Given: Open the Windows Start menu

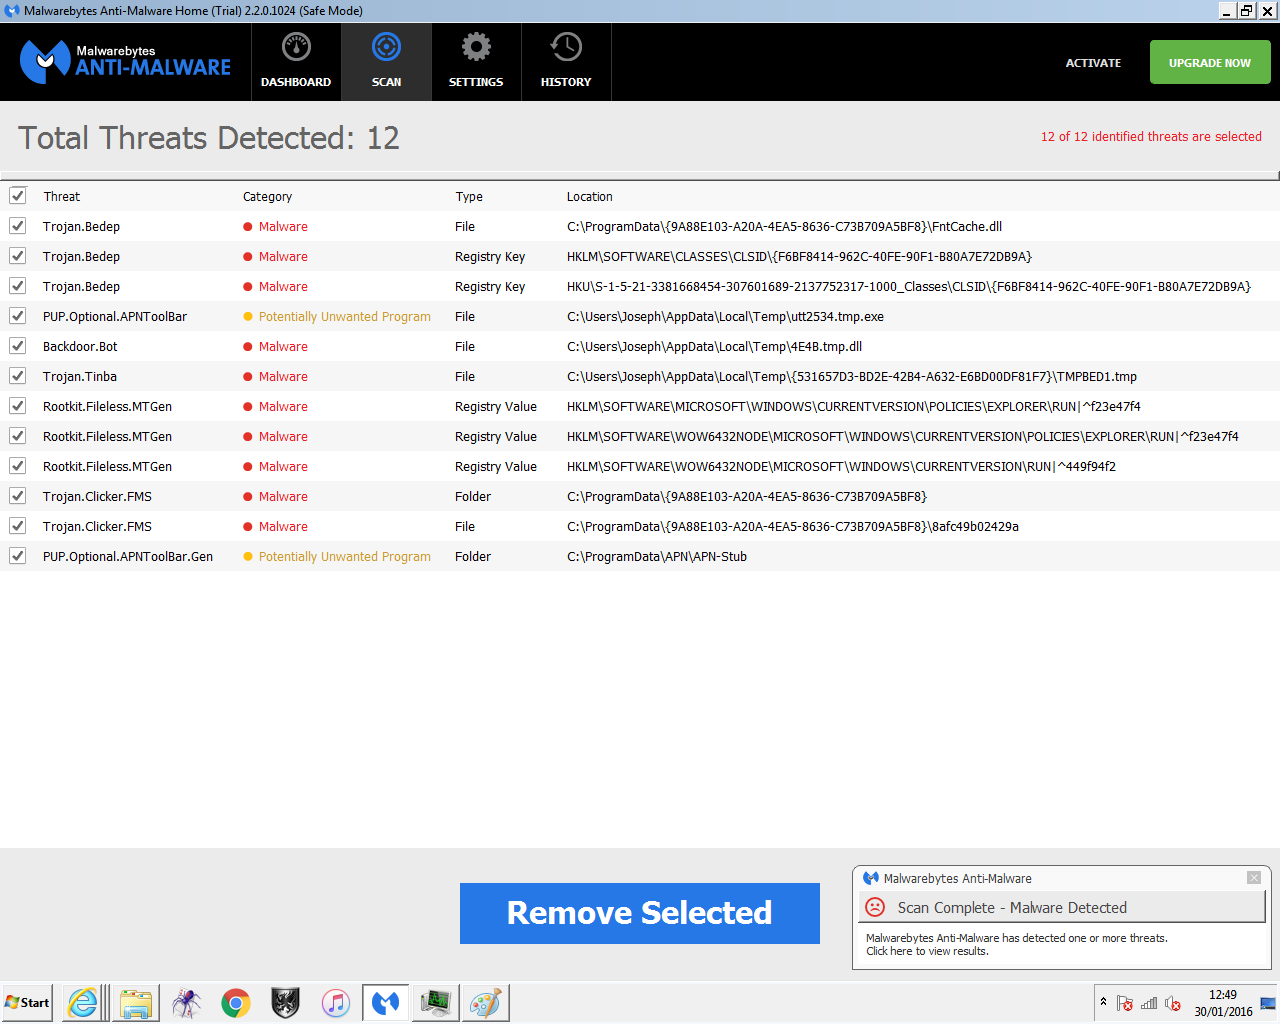Looking at the screenshot, I should pyautogui.click(x=27, y=1003).
